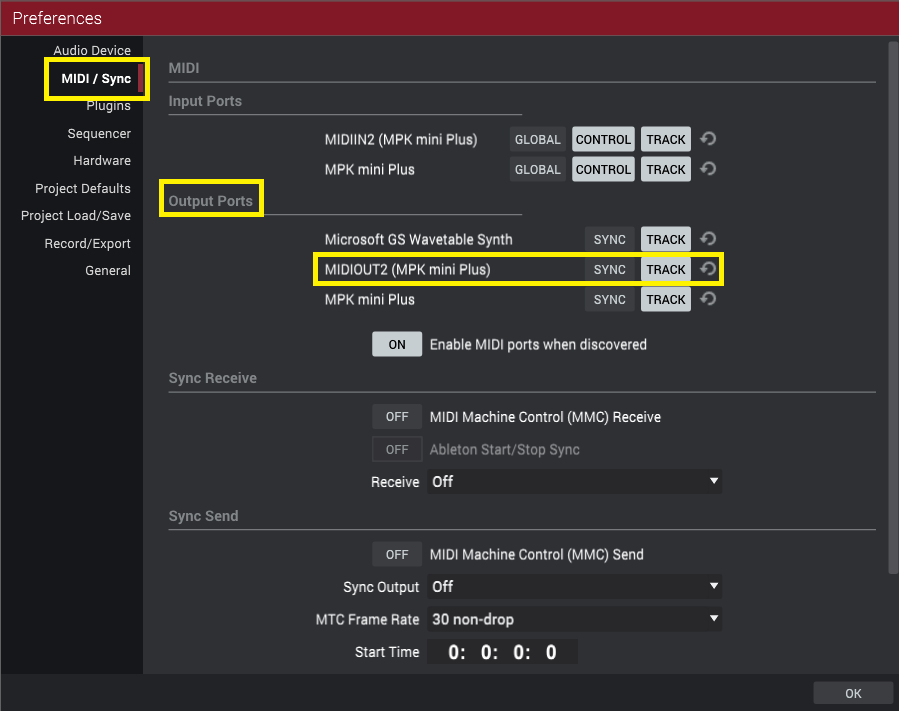Screen dimensions: 899x711
Task: Reset the MIDIIN2 (MPK mini Plus) input port
Action: (708, 139)
